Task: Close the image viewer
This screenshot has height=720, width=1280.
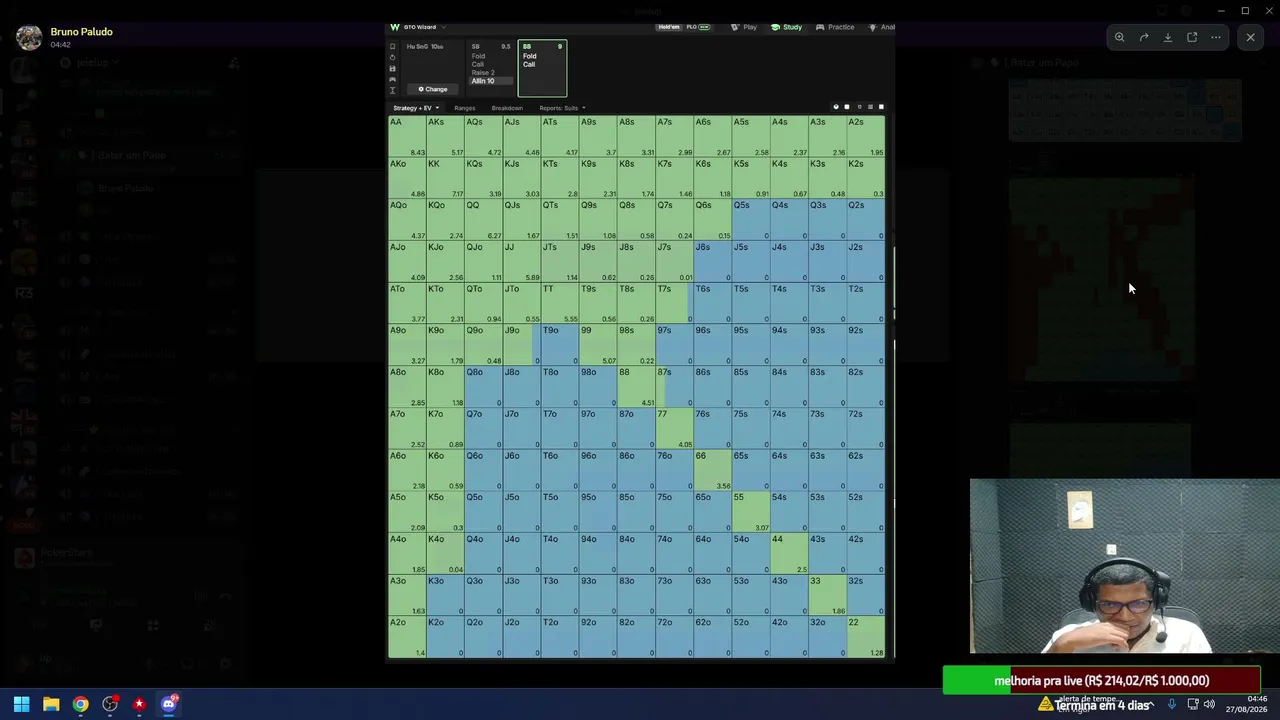Action: point(1250,37)
